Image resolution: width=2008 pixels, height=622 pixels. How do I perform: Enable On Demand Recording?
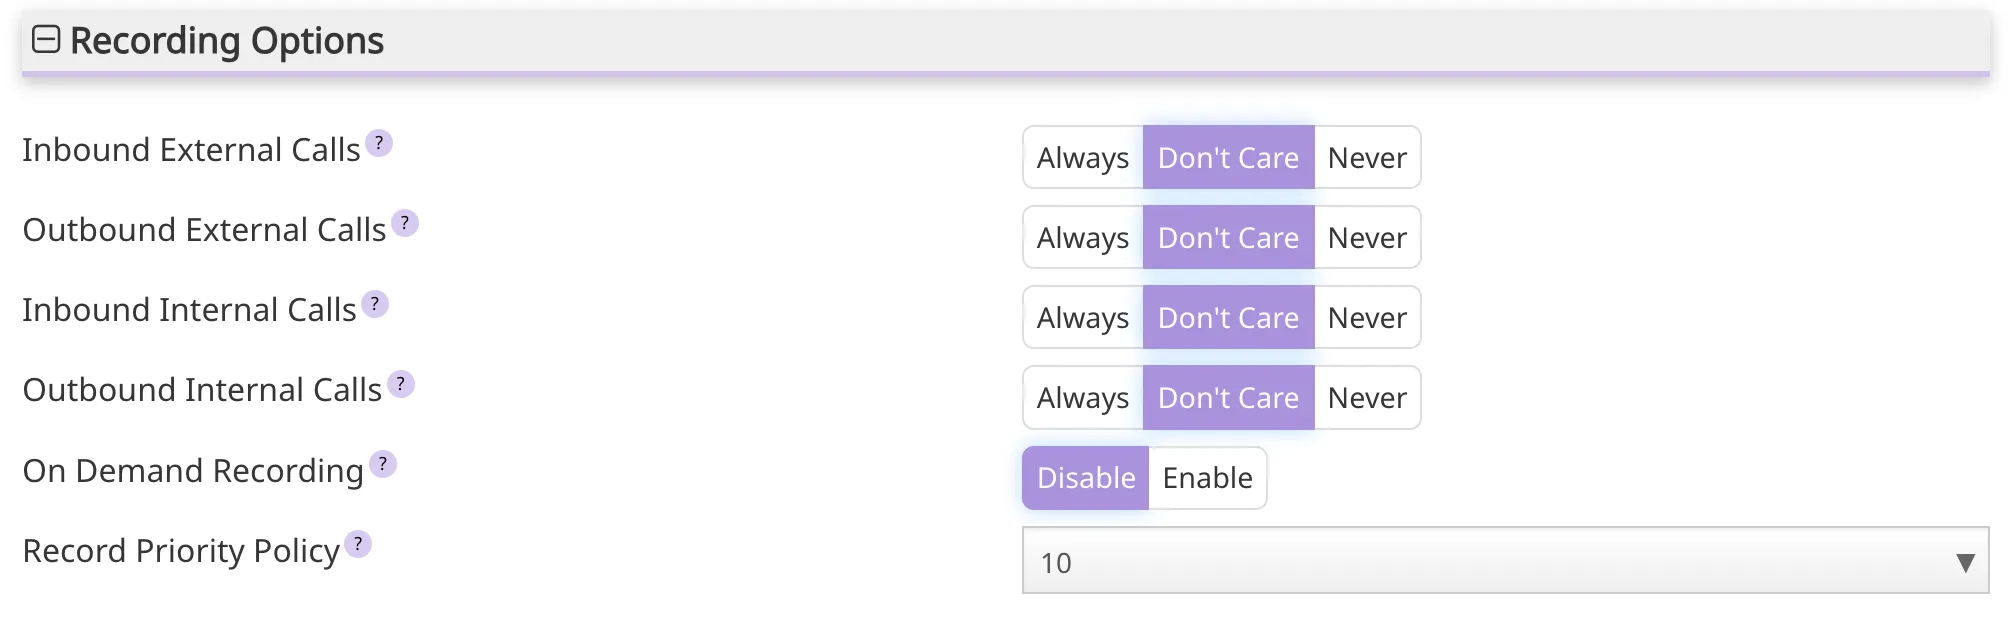(x=1207, y=478)
